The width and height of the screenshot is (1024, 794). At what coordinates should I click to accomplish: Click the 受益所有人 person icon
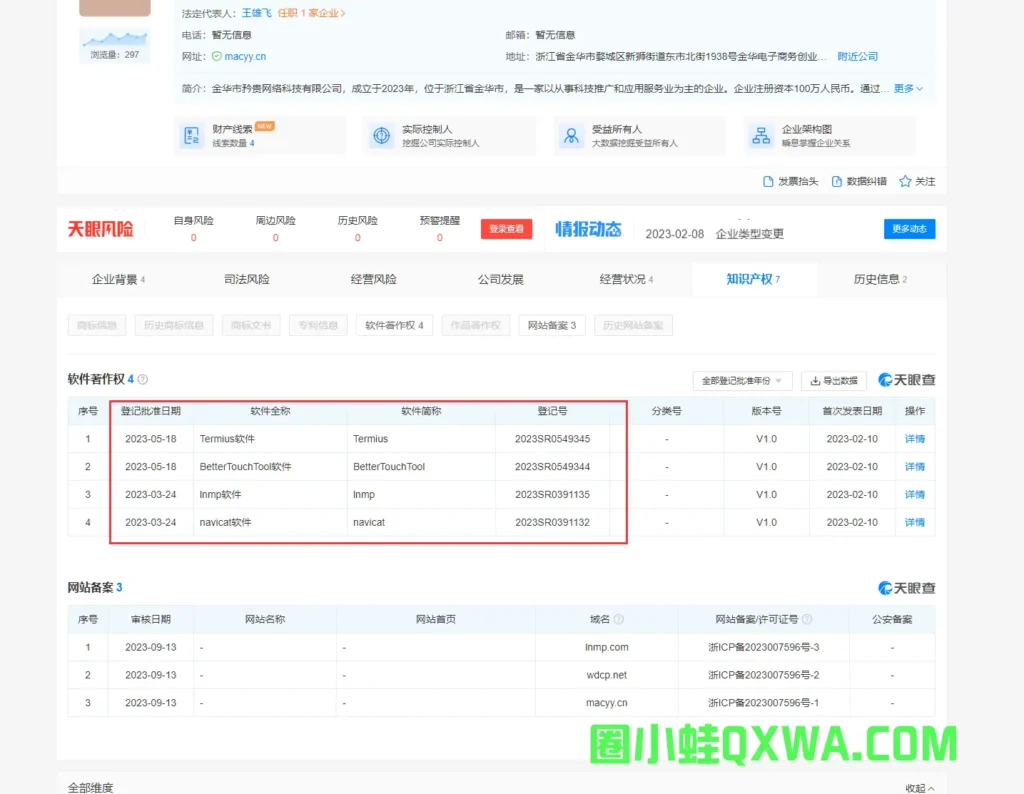571,136
